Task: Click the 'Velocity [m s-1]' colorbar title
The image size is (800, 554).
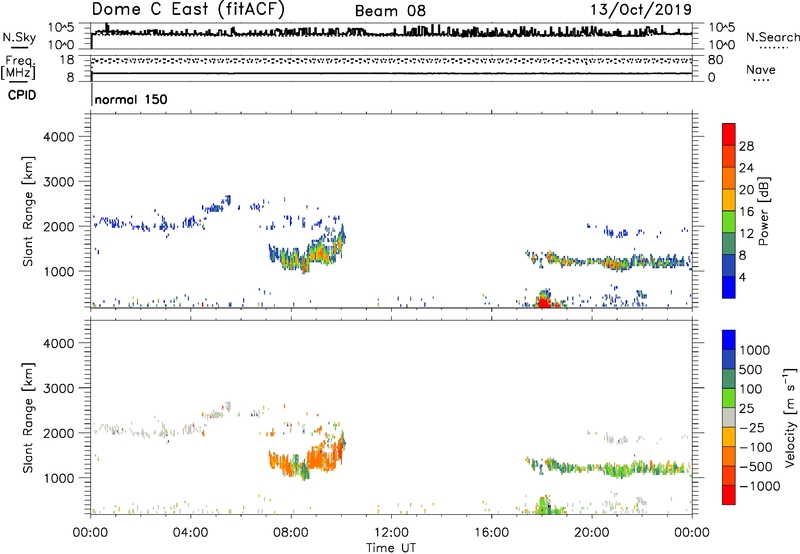Action: pos(790,417)
